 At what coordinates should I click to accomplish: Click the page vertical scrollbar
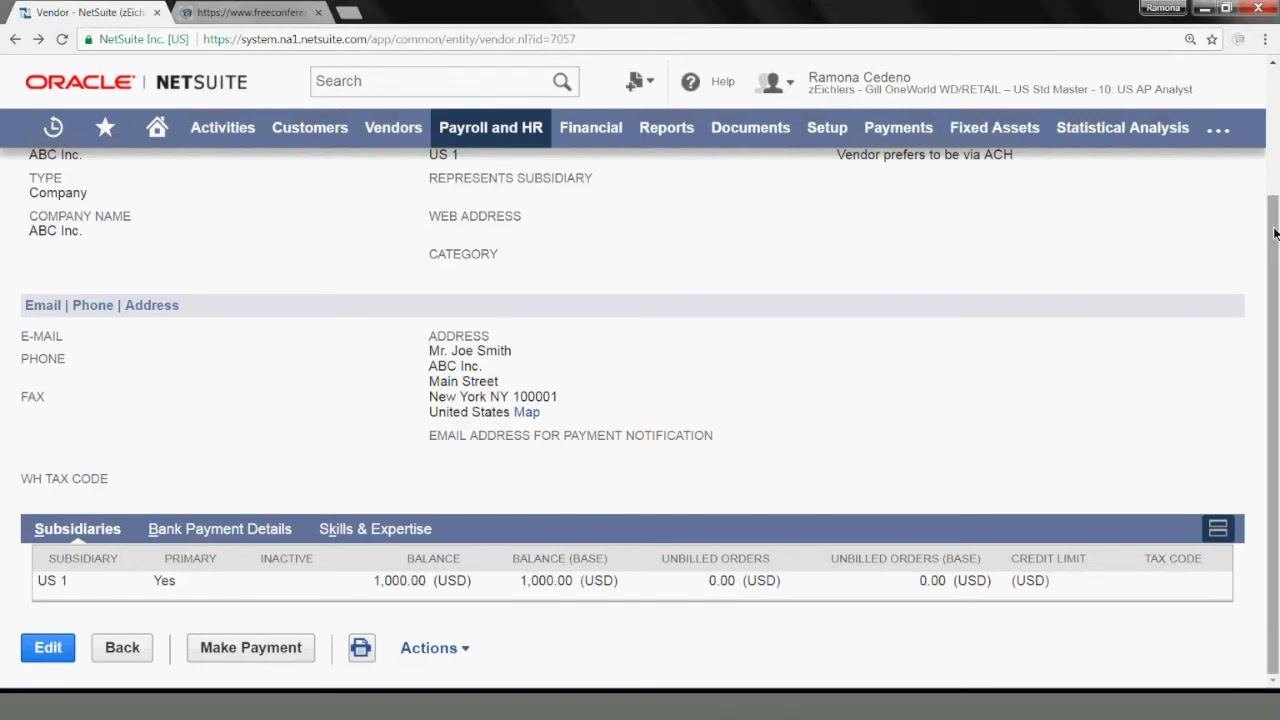(1272, 434)
